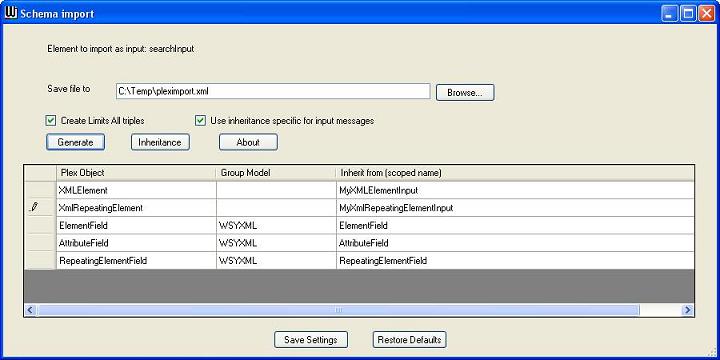The width and height of the screenshot is (720, 360).
Task: Click the pencil edit icon beside XmlRepeatingElement
Action: 34,208
